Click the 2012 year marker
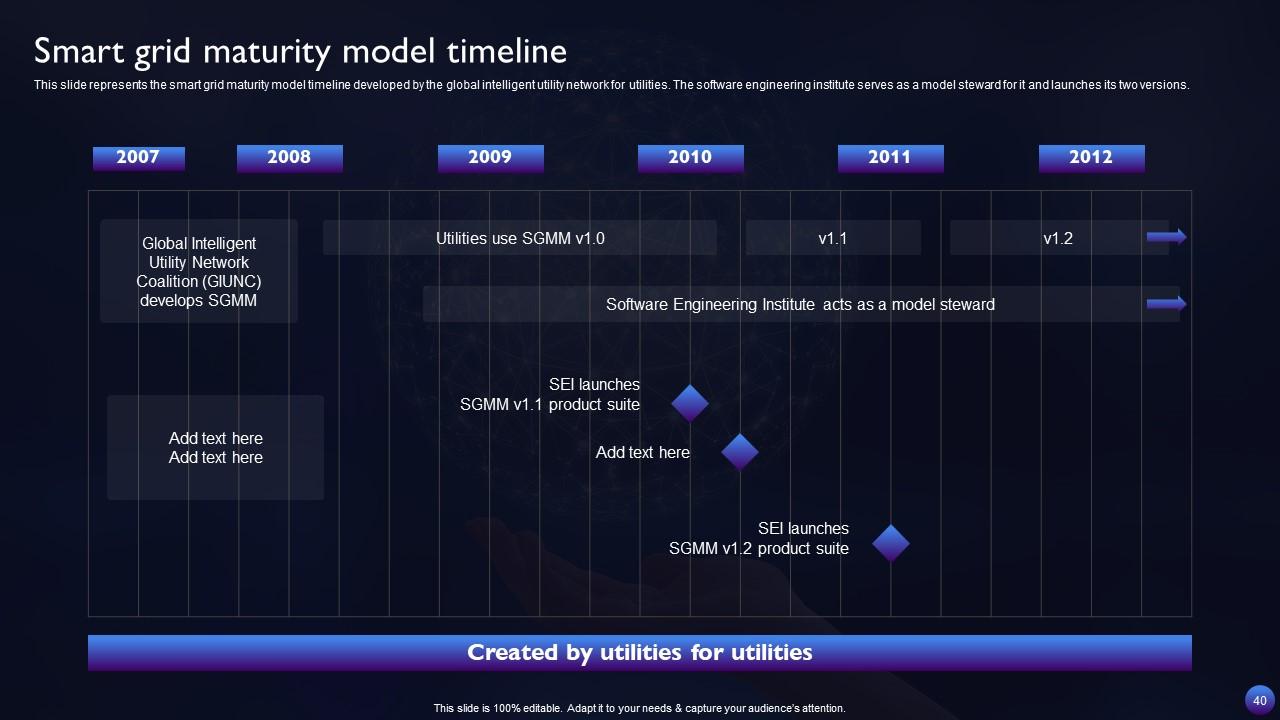 pos(1091,157)
